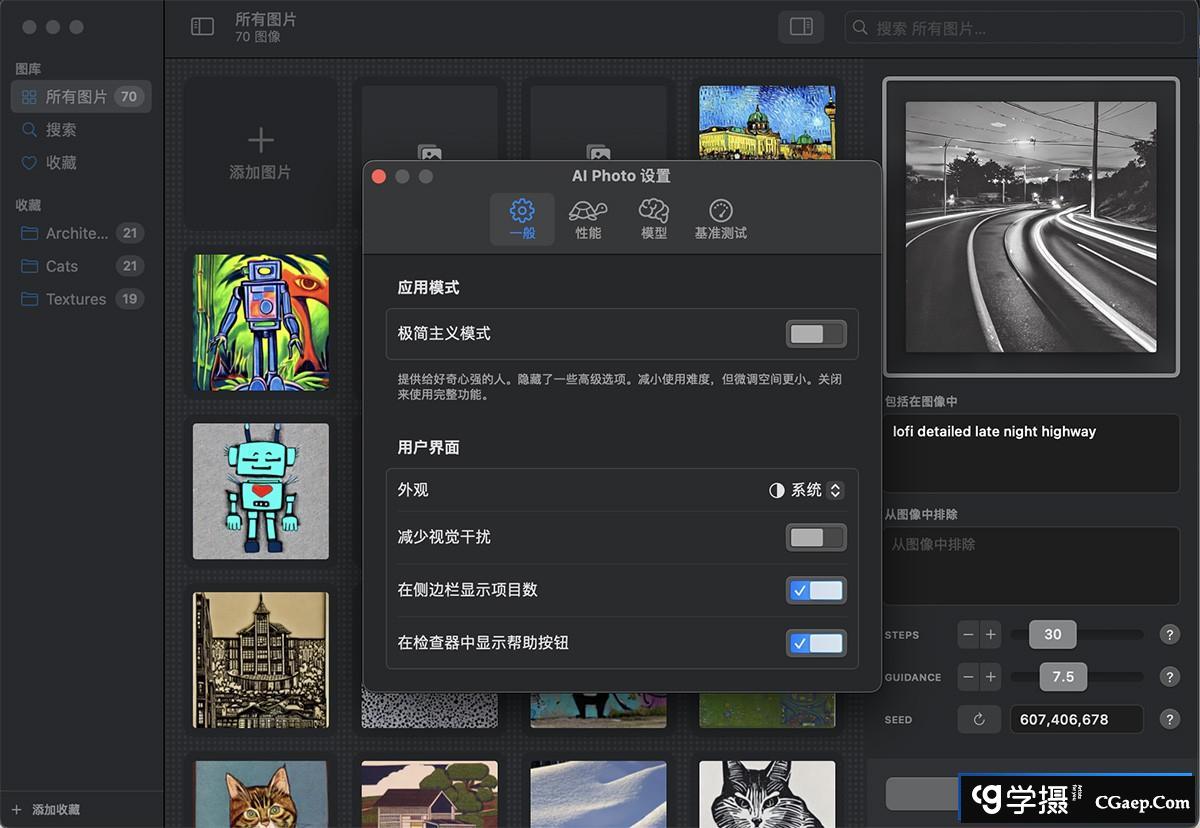Randomize the seed with the refresh icon
This screenshot has width=1200, height=828.
979,719
